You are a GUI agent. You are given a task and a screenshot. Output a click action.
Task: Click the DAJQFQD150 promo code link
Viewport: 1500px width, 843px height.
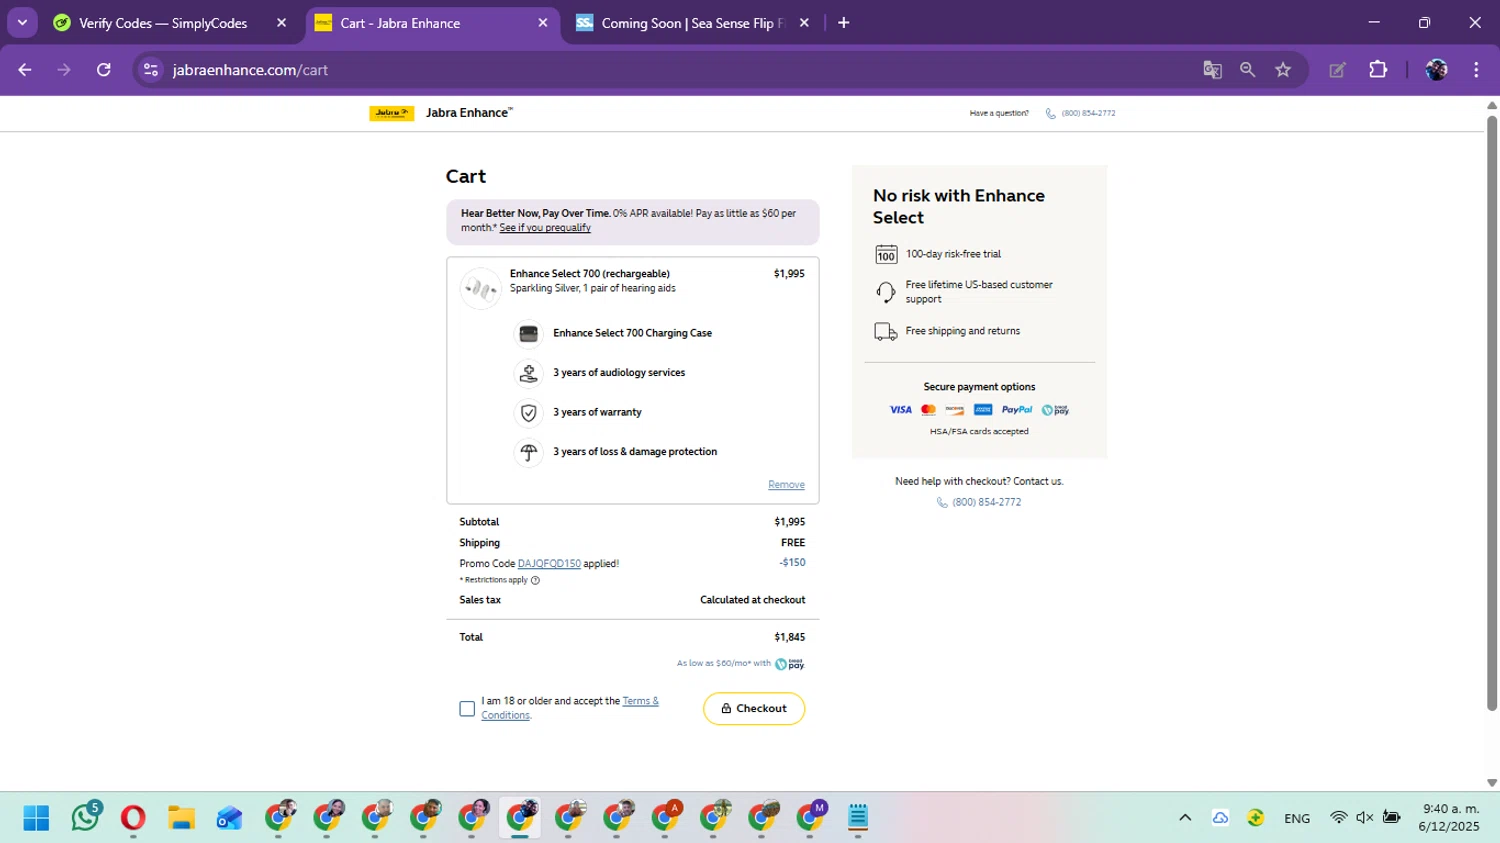click(x=549, y=564)
